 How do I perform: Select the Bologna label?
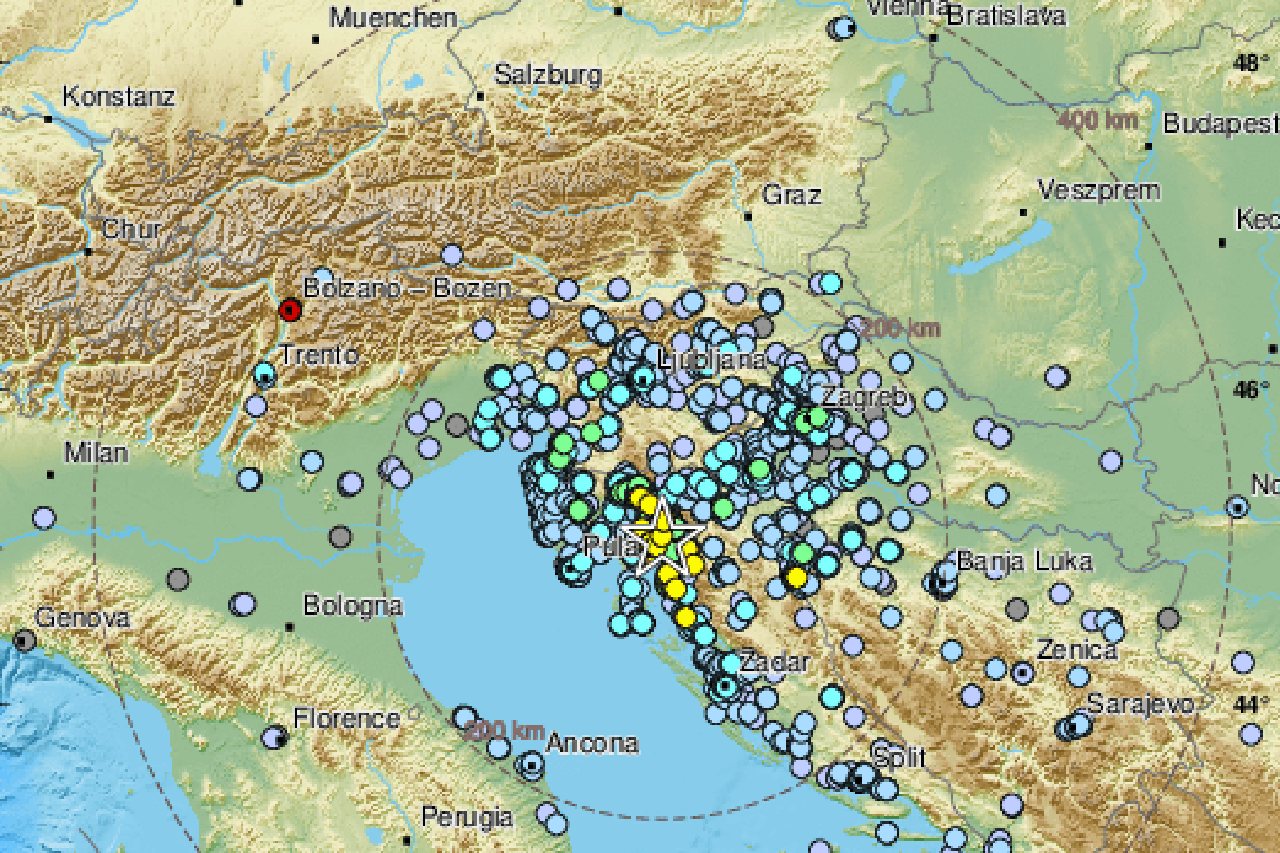[353, 606]
